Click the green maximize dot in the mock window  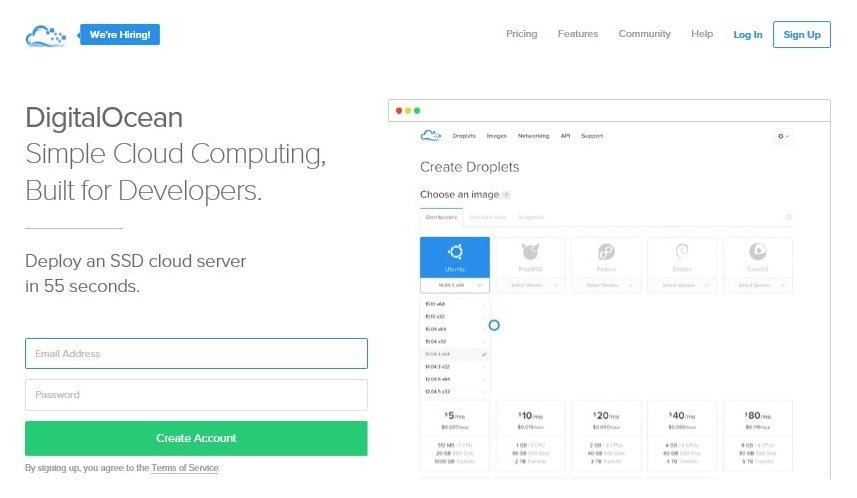pos(417,110)
